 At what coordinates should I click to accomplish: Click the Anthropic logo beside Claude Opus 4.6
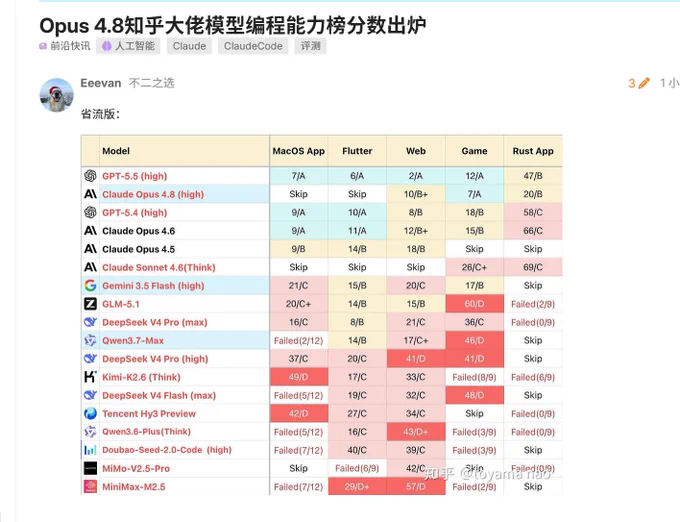pyautogui.click(x=90, y=230)
